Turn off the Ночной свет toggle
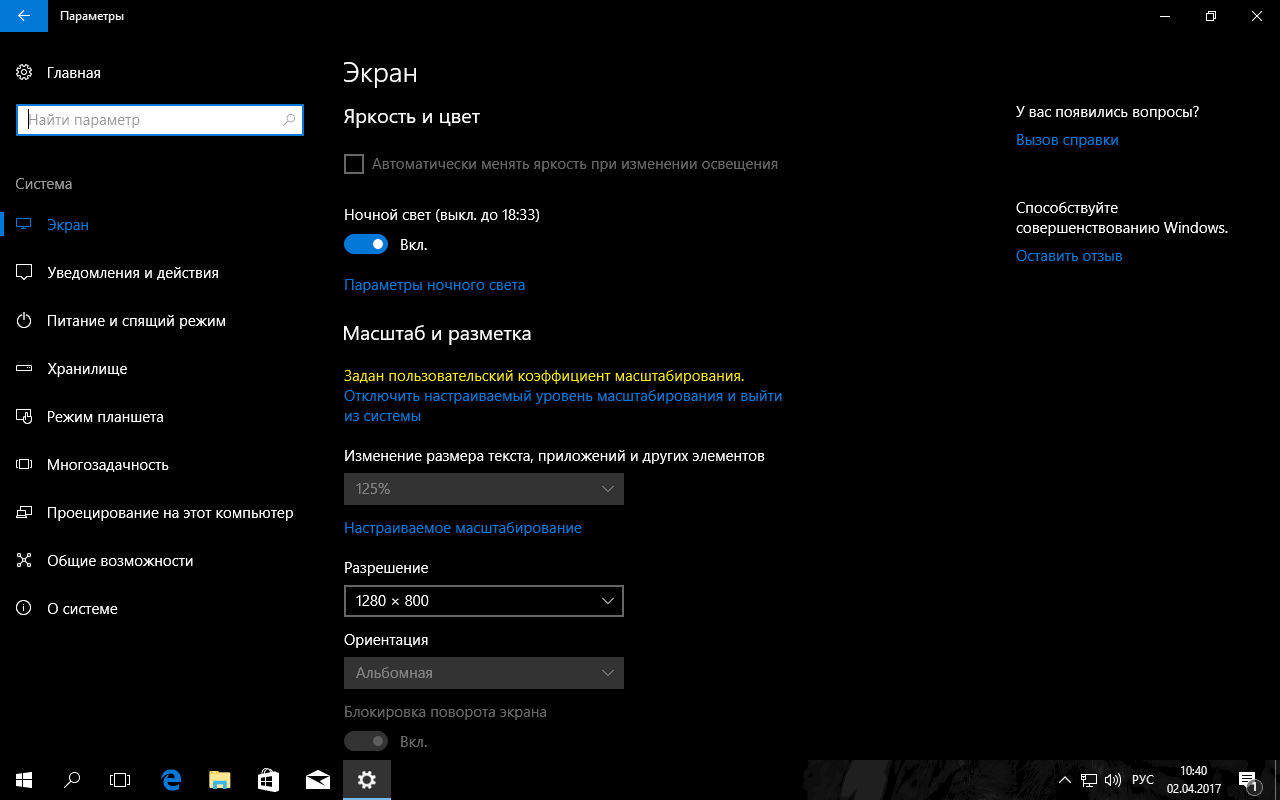1280x800 pixels. pyautogui.click(x=366, y=244)
